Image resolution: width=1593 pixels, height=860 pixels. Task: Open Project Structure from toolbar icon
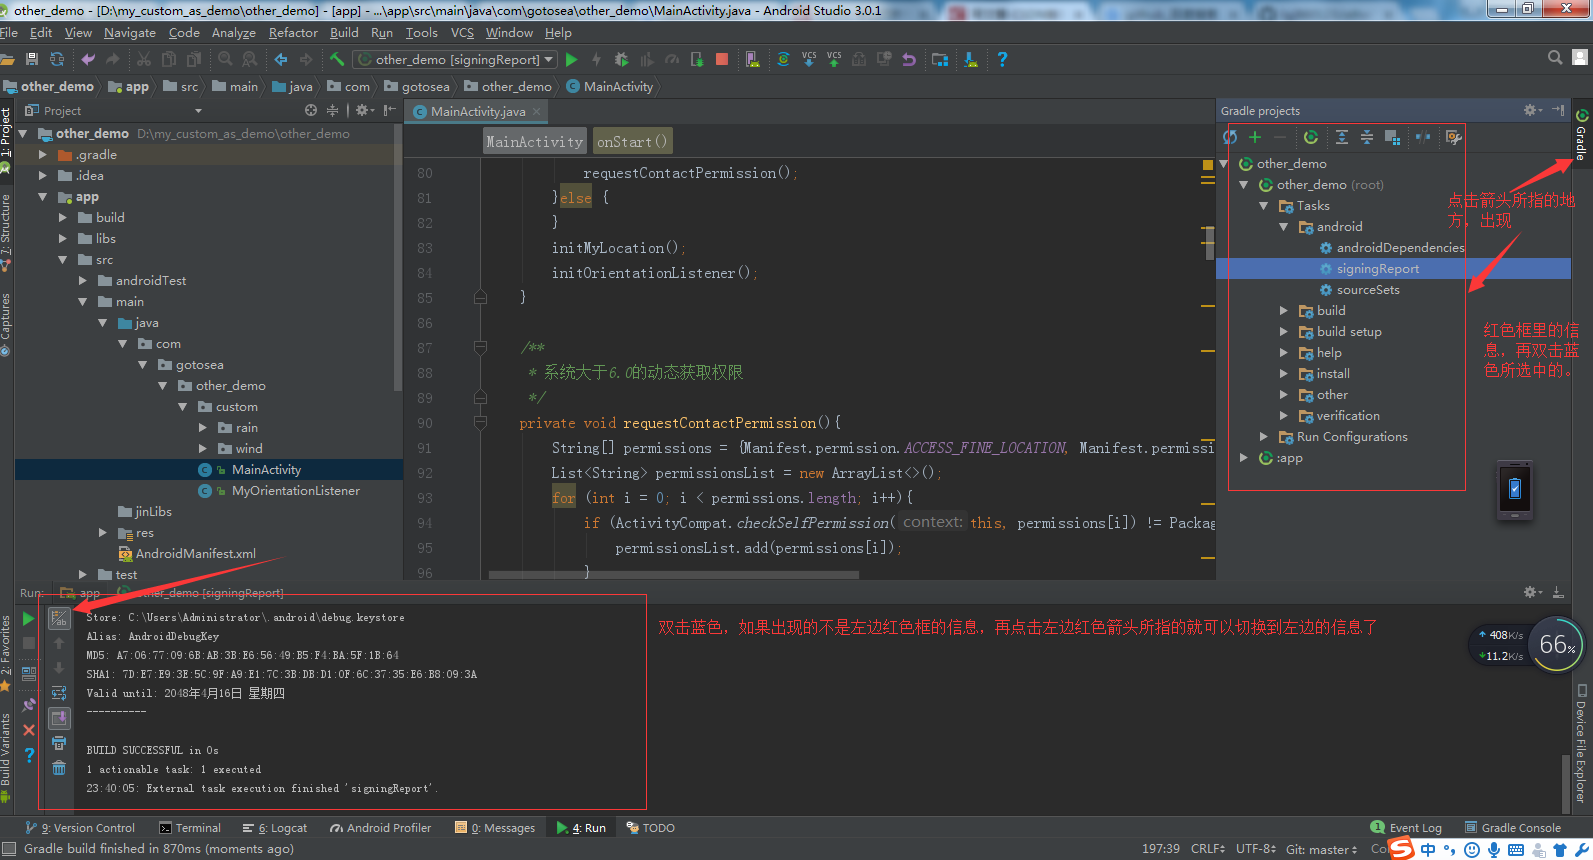(x=940, y=59)
